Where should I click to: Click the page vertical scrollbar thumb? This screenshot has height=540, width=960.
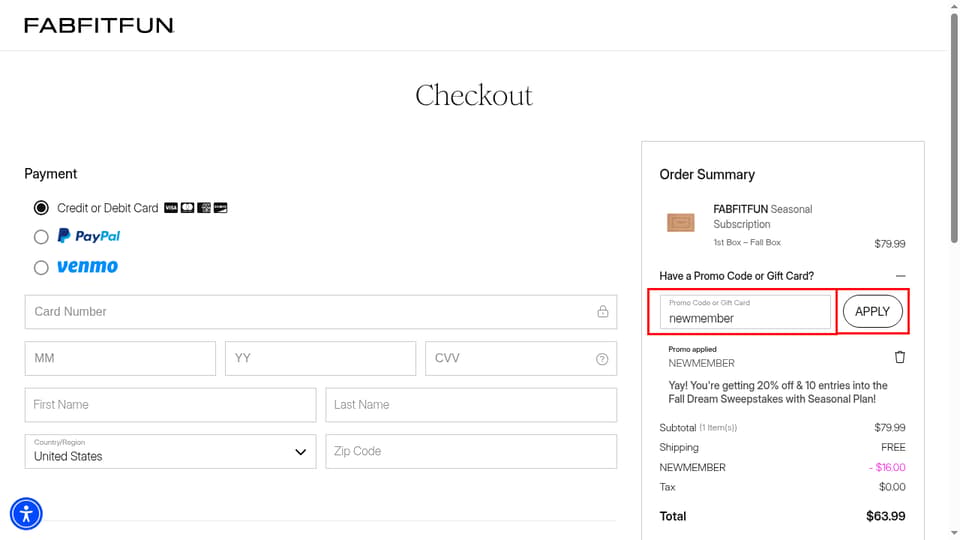[954, 129]
